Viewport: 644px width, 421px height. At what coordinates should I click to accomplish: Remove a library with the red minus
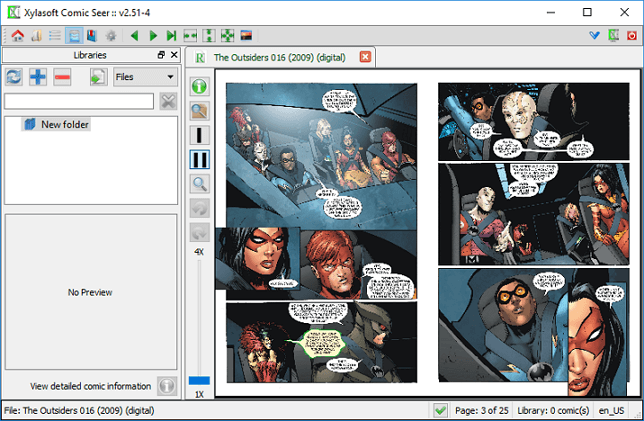pyautogui.click(x=62, y=77)
